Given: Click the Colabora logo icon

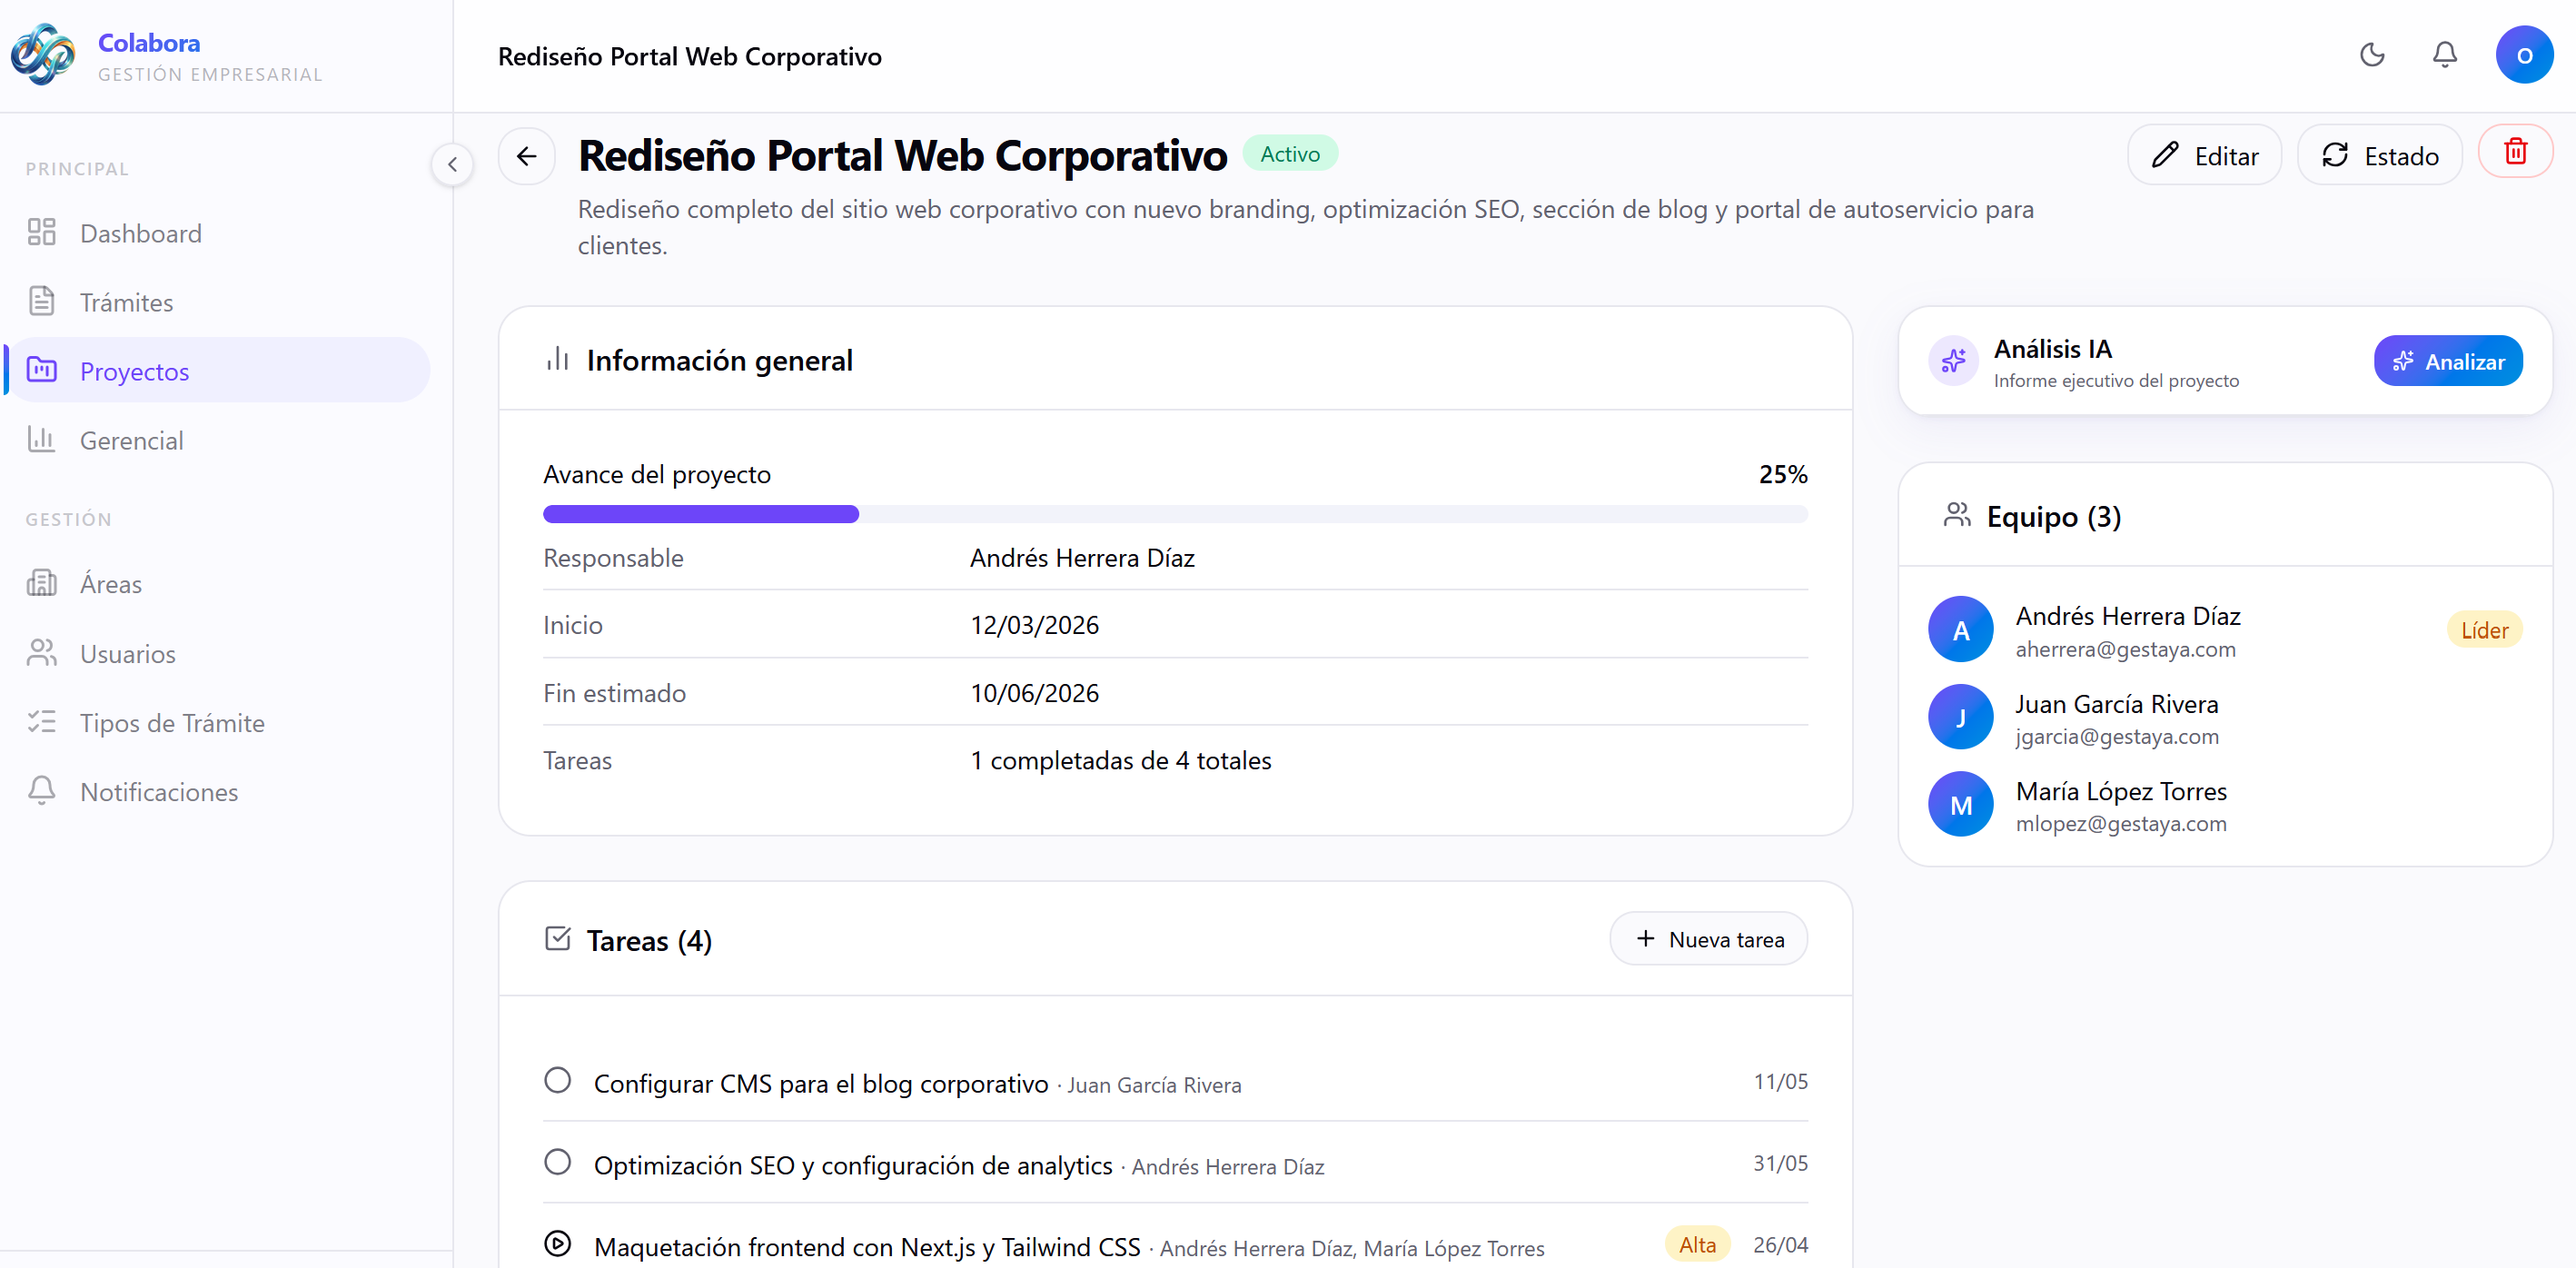Looking at the screenshot, I should point(42,55).
